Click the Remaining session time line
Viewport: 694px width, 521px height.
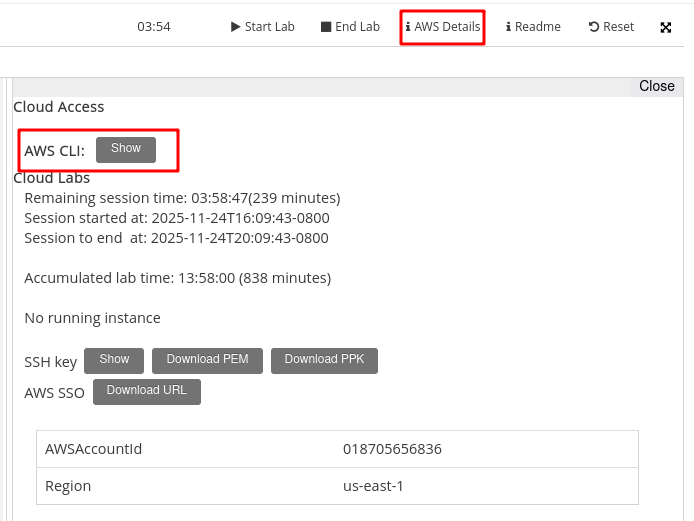coord(182,198)
